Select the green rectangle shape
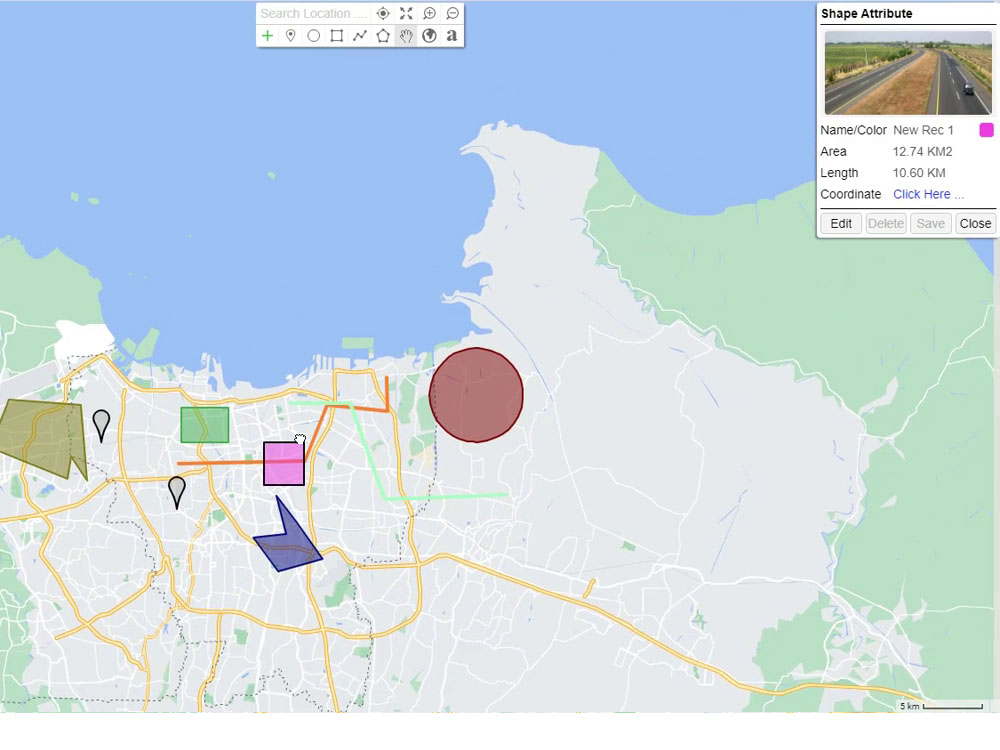Image resolution: width=1000 pixels, height=750 pixels. (205, 425)
